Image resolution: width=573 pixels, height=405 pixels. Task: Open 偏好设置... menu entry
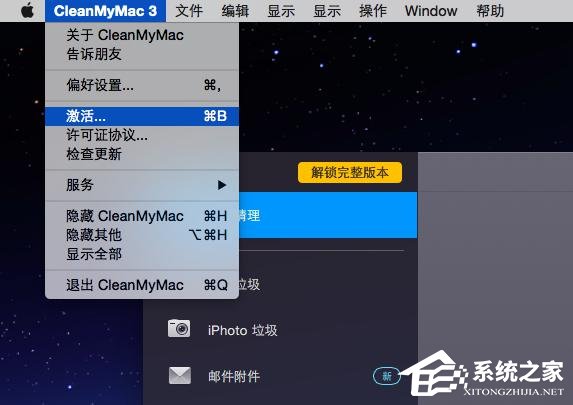pos(142,85)
